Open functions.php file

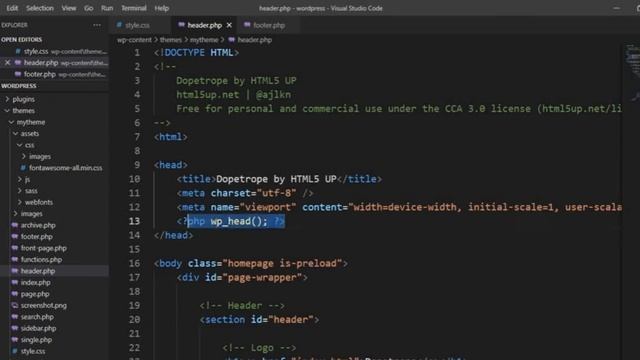coord(41,259)
